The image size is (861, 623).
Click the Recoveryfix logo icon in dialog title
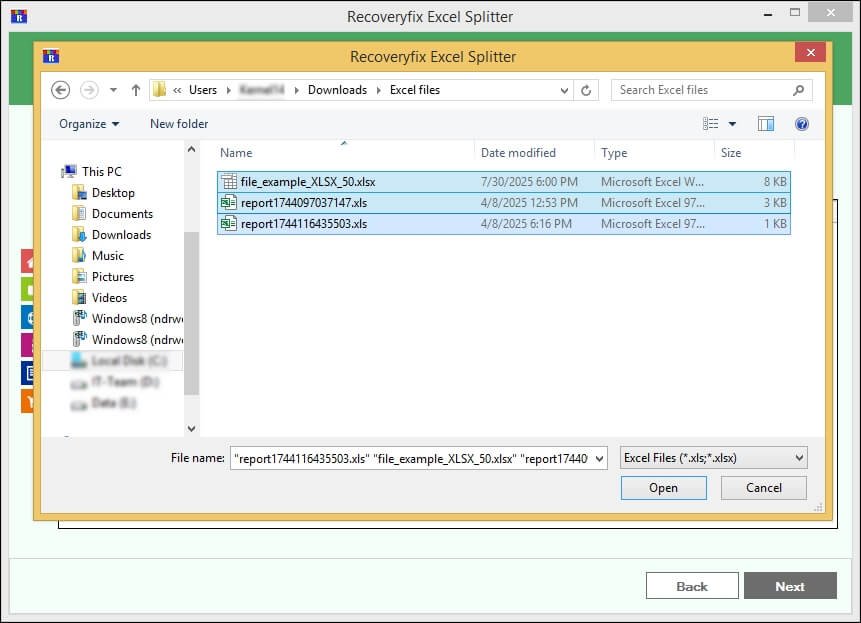pyautogui.click(x=51, y=56)
